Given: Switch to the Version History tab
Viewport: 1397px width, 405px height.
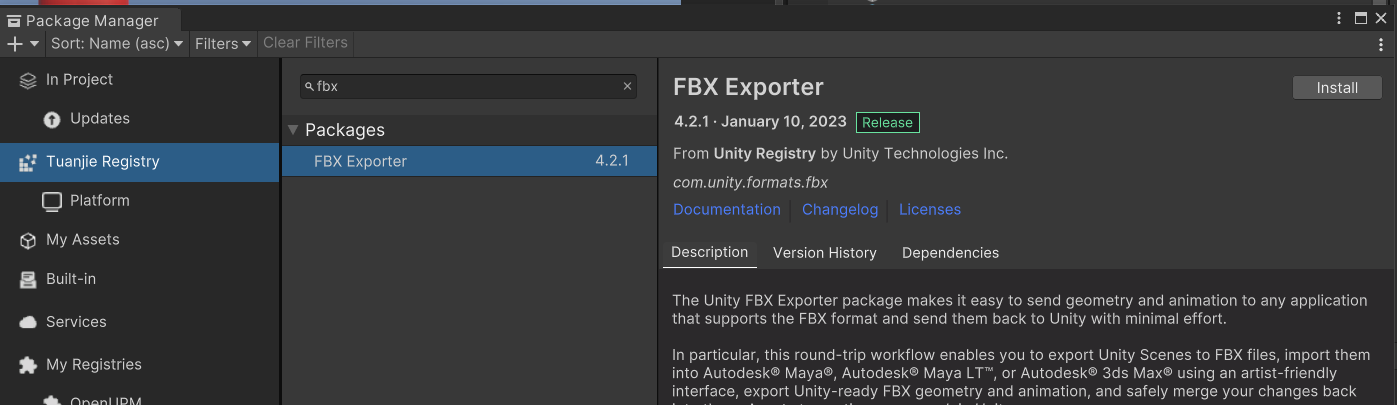Looking at the screenshot, I should pyautogui.click(x=825, y=253).
